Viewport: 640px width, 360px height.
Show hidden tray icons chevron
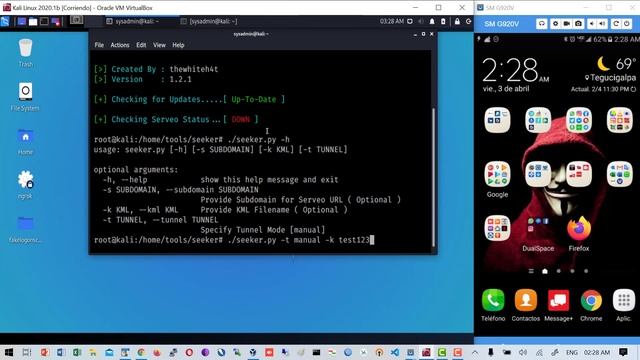(x=475, y=352)
